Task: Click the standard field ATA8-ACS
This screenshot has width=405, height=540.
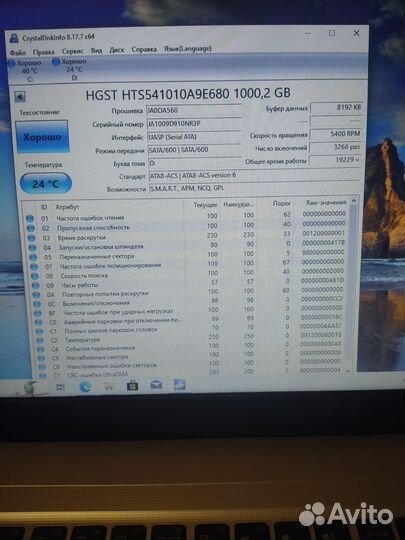Action: pyautogui.click(x=255, y=175)
